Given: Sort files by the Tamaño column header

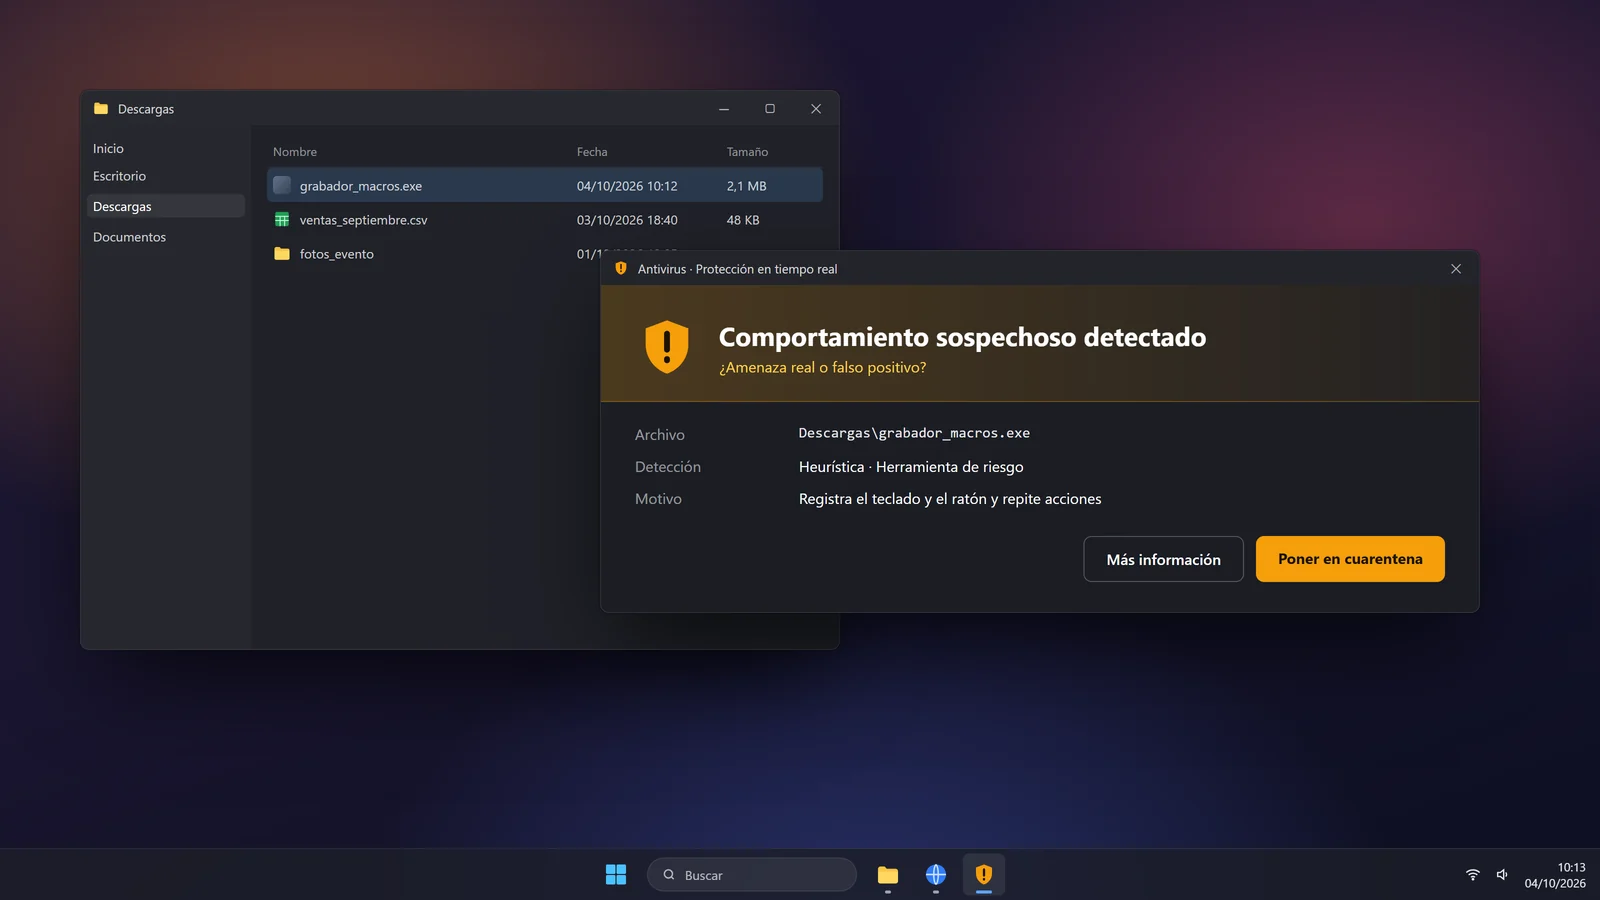Looking at the screenshot, I should click(747, 152).
